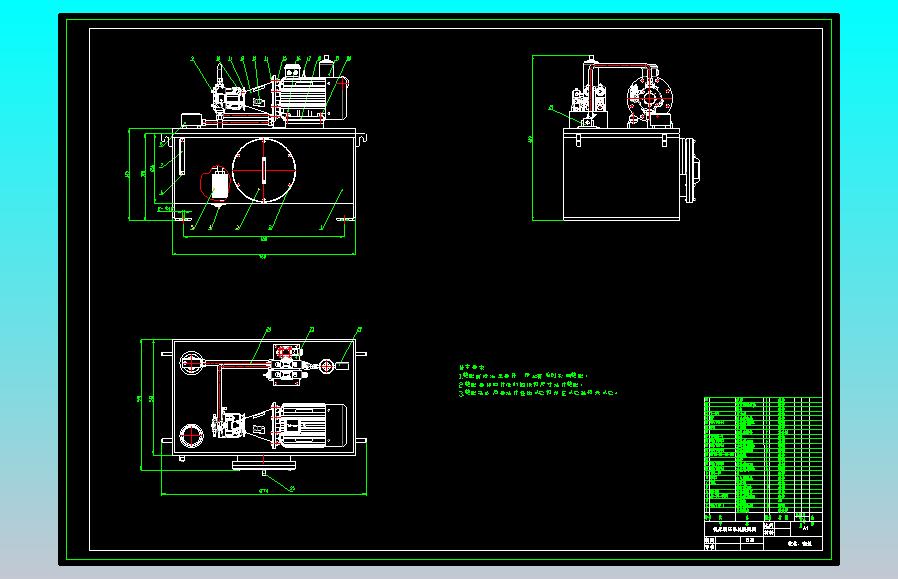Select the red-outlined filter on the tank front
The height and width of the screenshot is (579, 898).
216,183
